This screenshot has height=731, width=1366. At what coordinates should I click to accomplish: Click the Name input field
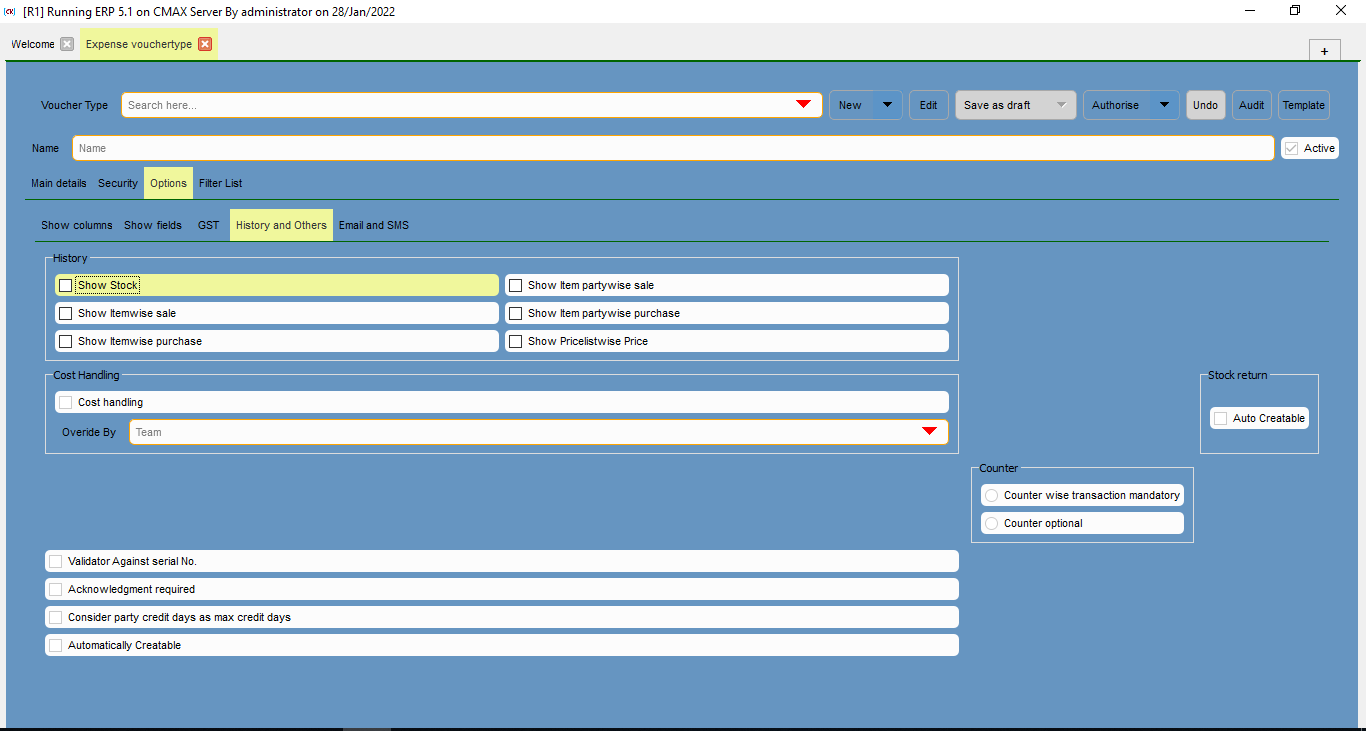[x=673, y=148]
